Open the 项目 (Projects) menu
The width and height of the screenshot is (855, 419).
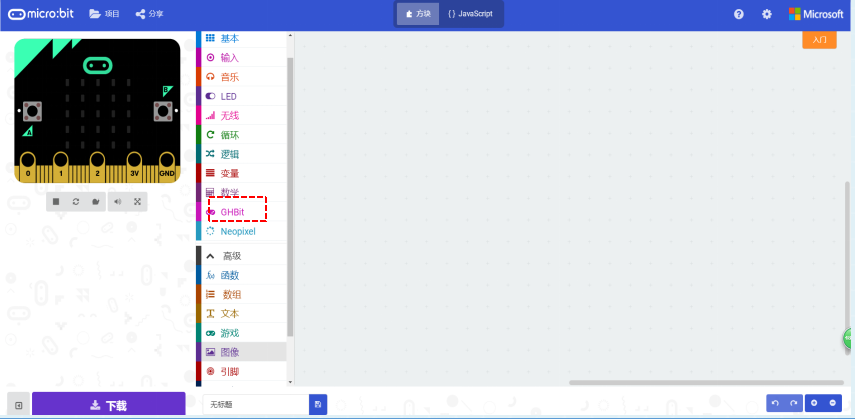pyautogui.click(x=104, y=14)
